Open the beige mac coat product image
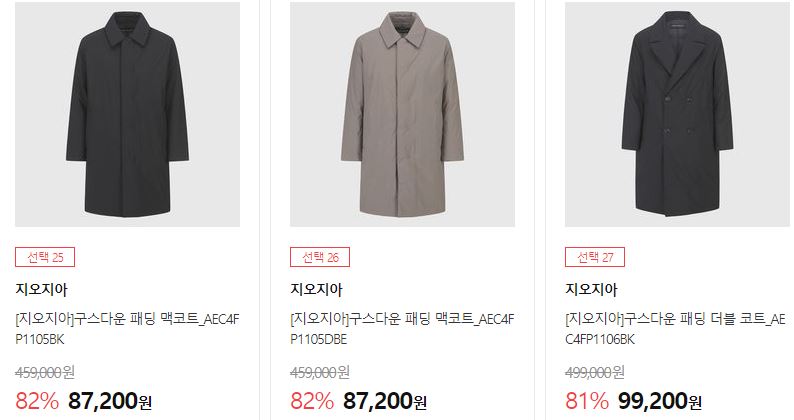794x420 pixels. [402, 114]
